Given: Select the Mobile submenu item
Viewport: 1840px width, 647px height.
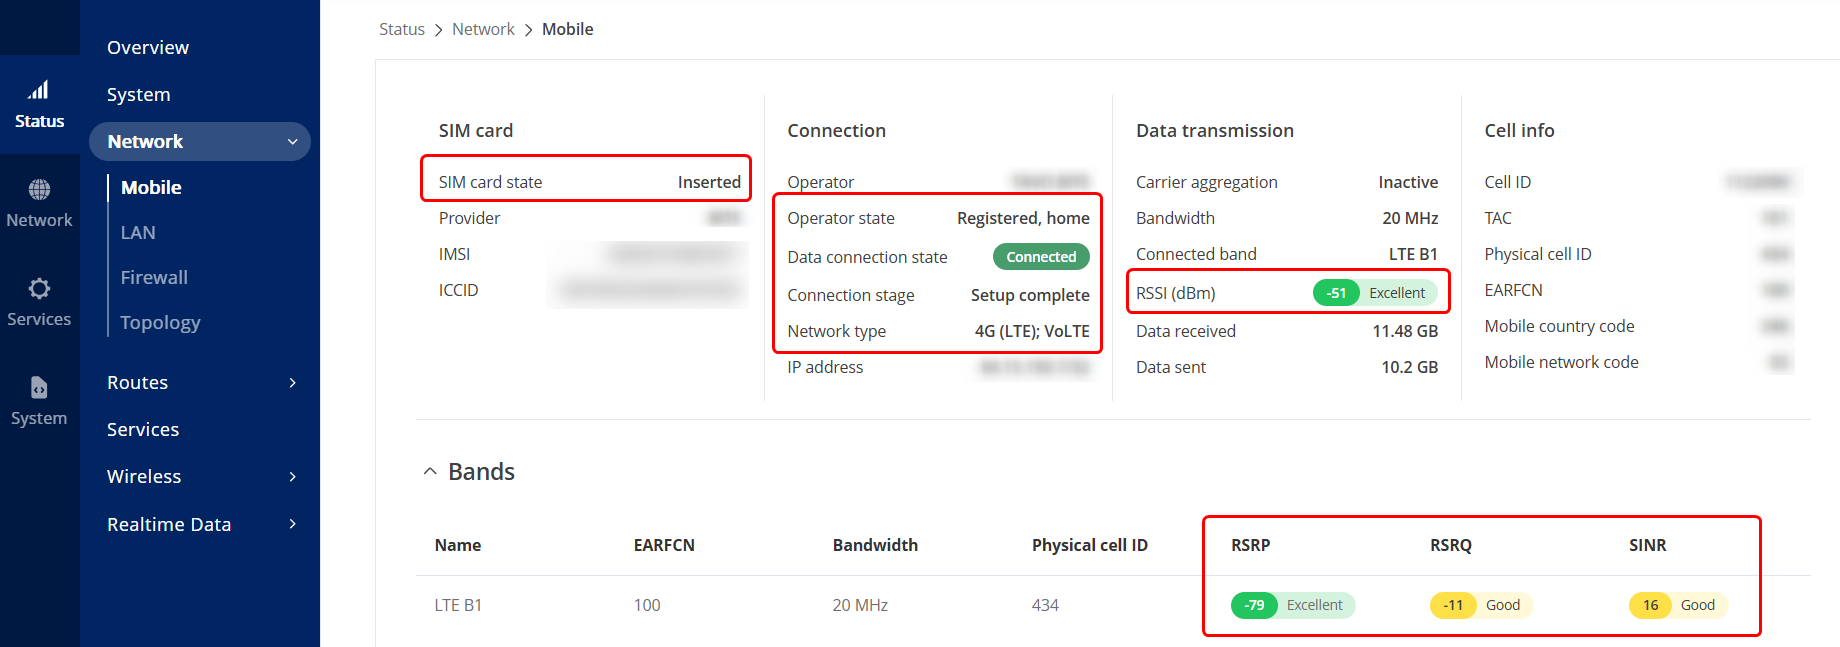Looking at the screenshot, I should click(151, 188).
